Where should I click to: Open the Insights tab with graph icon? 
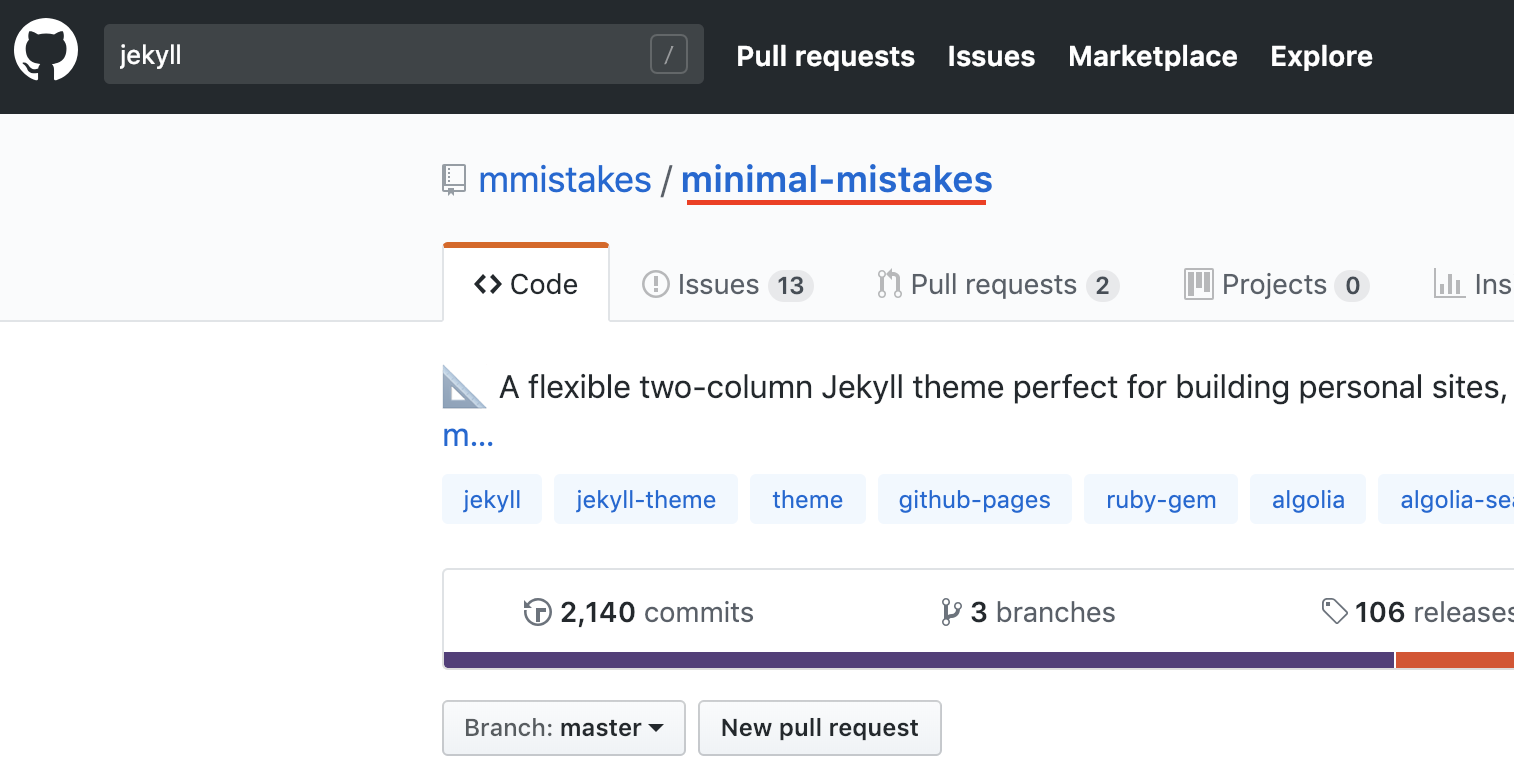tap(1473, 285)
